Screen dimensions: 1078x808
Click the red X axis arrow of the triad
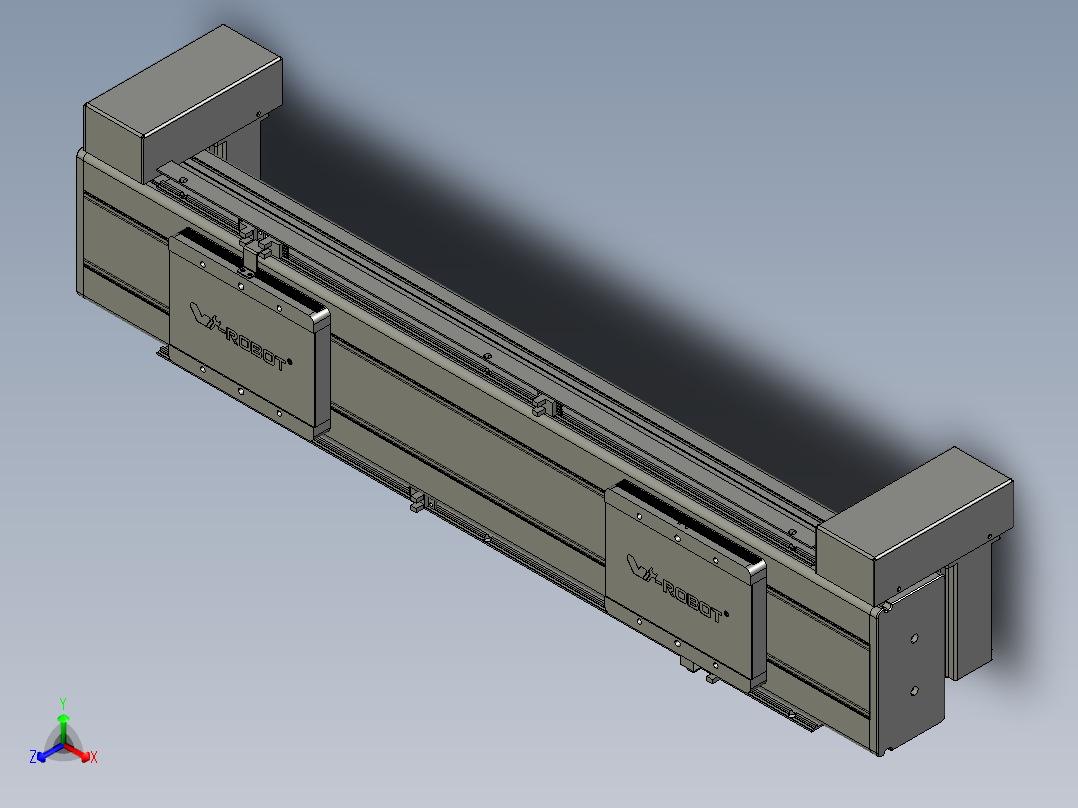point(79,752)
